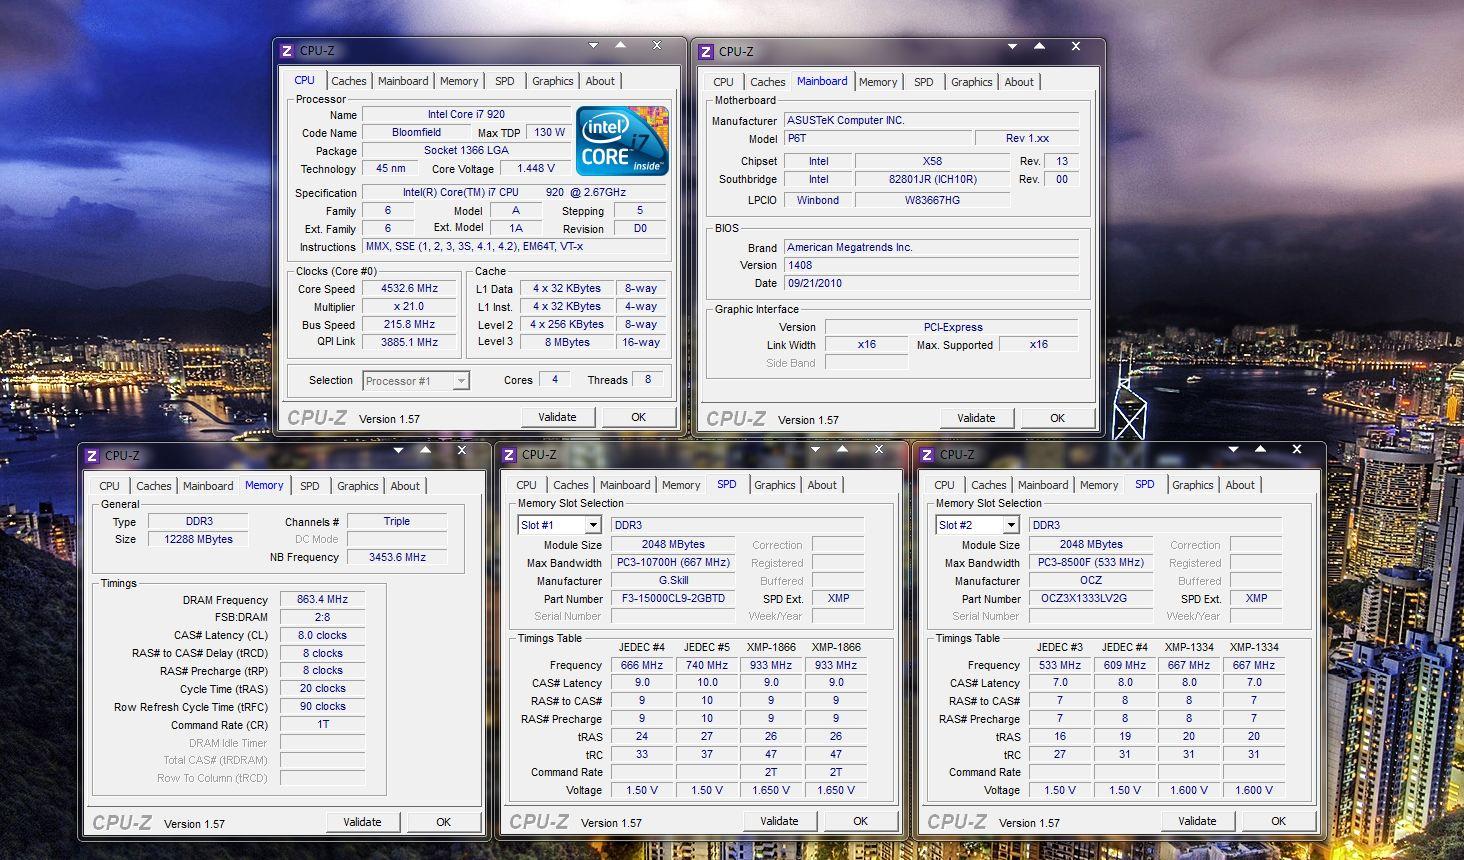Click the Command Rate 1T value
Screen dimensions: 1464x860
pos(322,724)
